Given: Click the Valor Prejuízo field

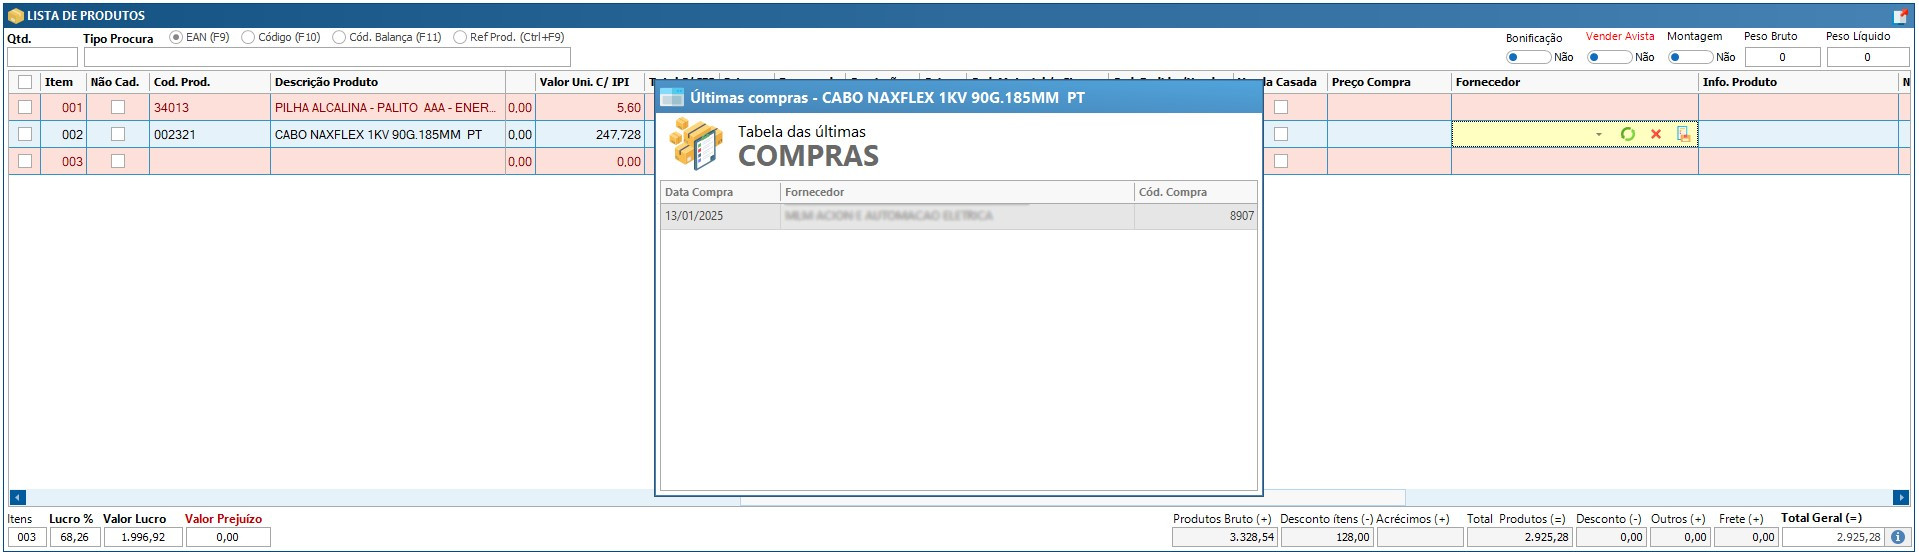Looking at the screenshot, I should (228, 537).
